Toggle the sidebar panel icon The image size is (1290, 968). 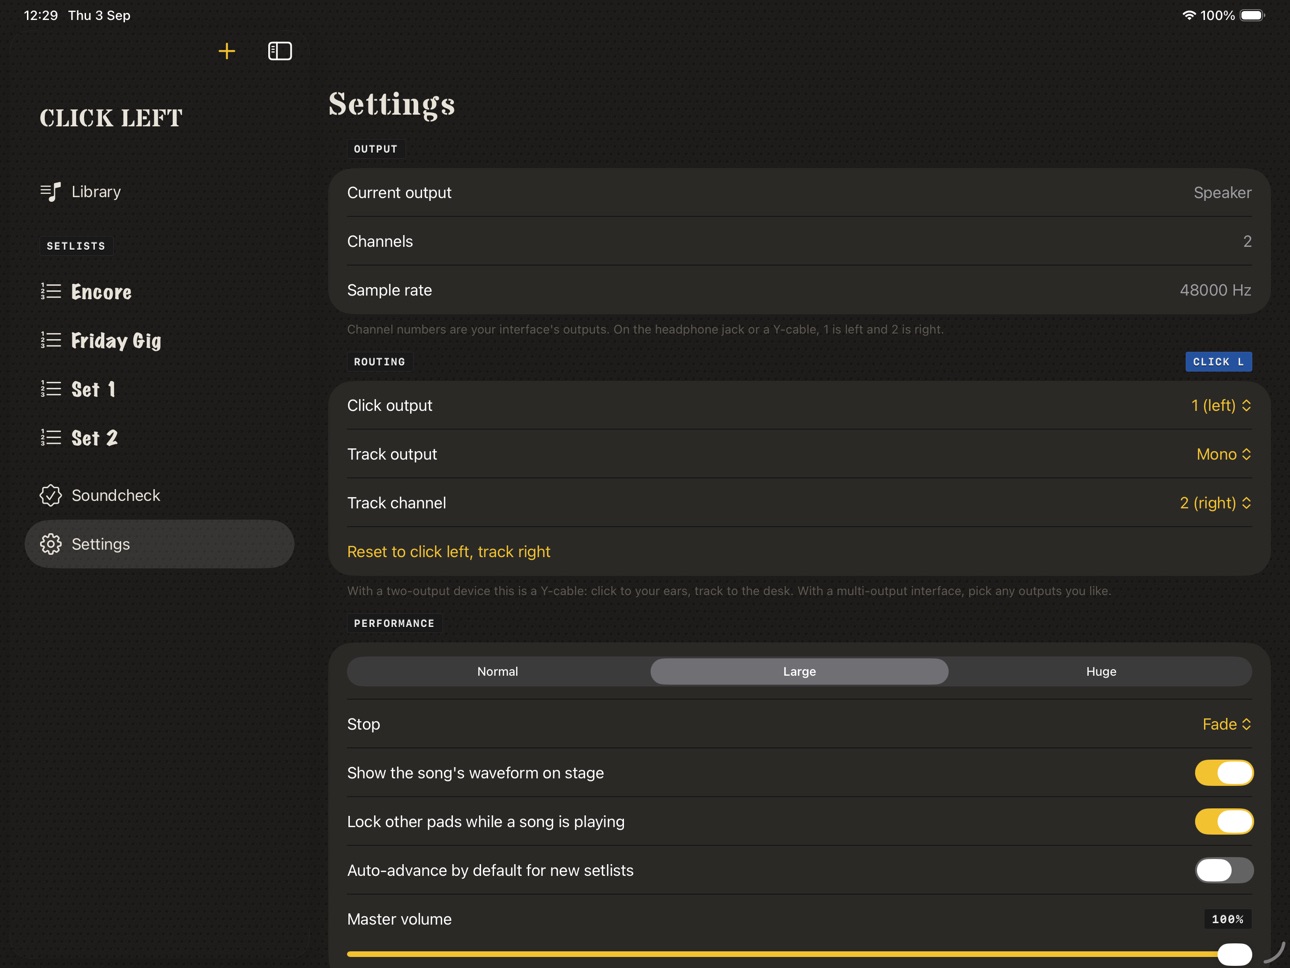tap(280, 51)
